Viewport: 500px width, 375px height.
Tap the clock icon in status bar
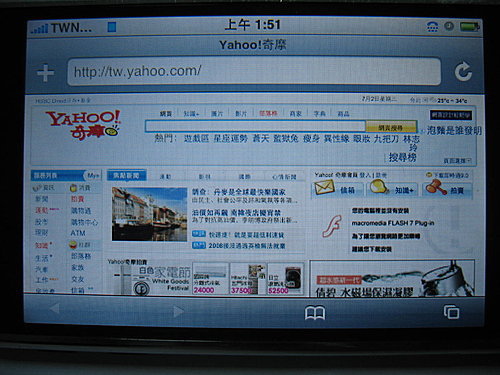coord(449,26)
